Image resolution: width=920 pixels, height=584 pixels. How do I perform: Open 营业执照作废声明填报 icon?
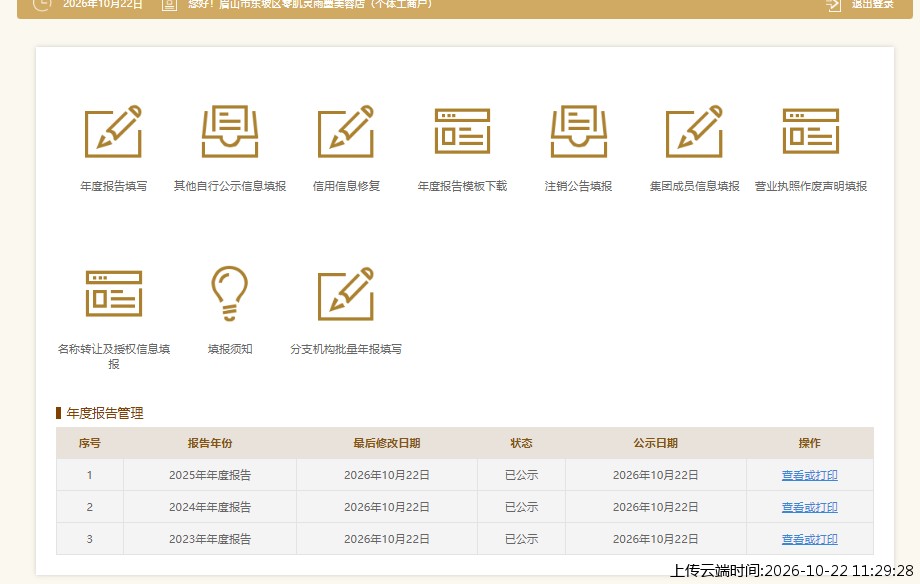811,131
